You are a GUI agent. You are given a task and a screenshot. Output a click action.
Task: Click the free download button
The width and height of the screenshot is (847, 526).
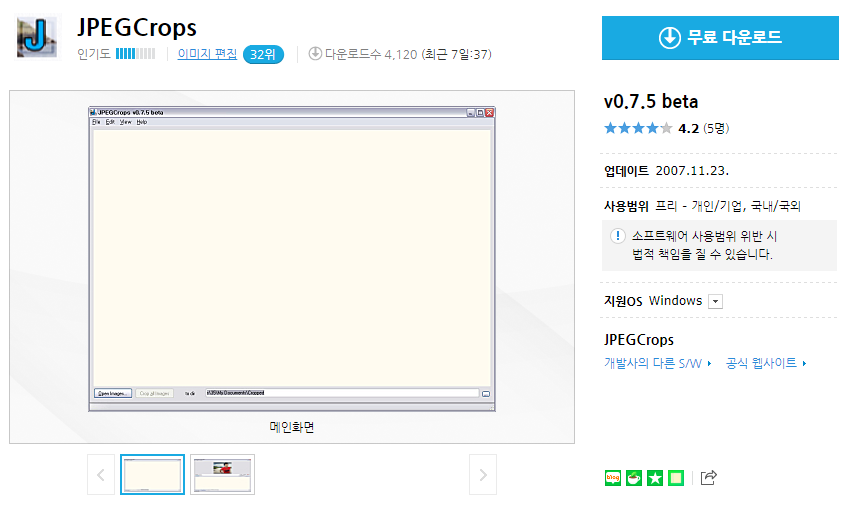[x=720, y=38]
